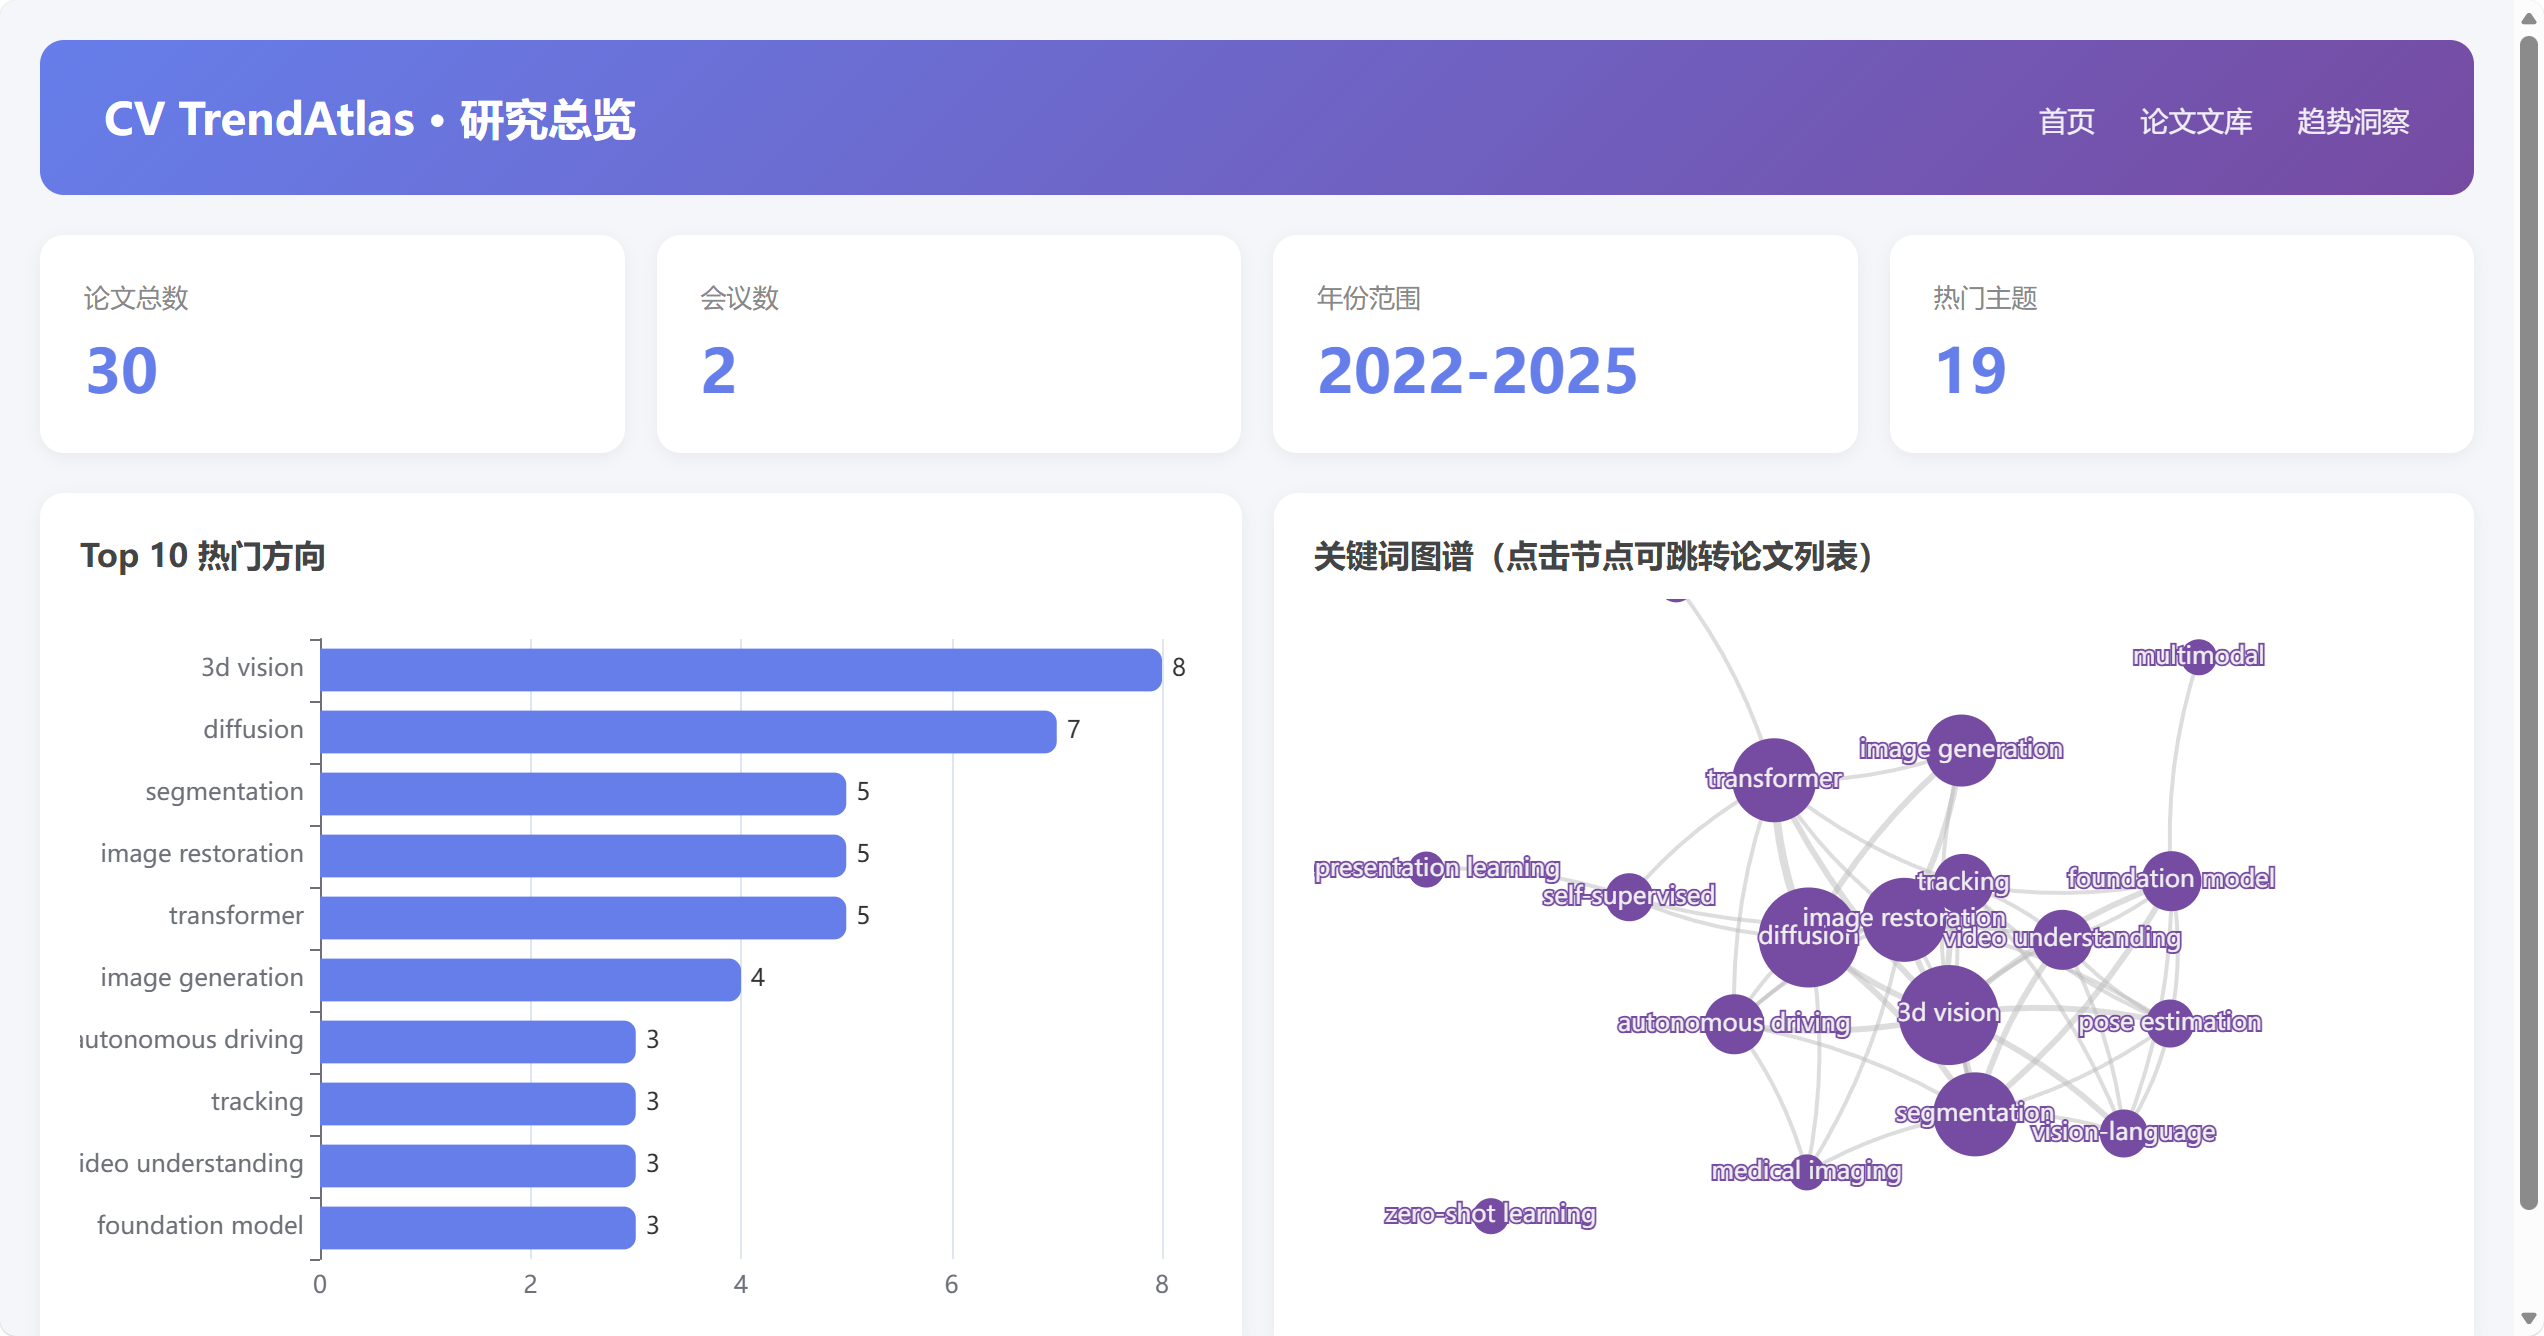Screen dimensions: 2544x1336
Task: Open the self-supervised graph node
Action: [1628, 897]
